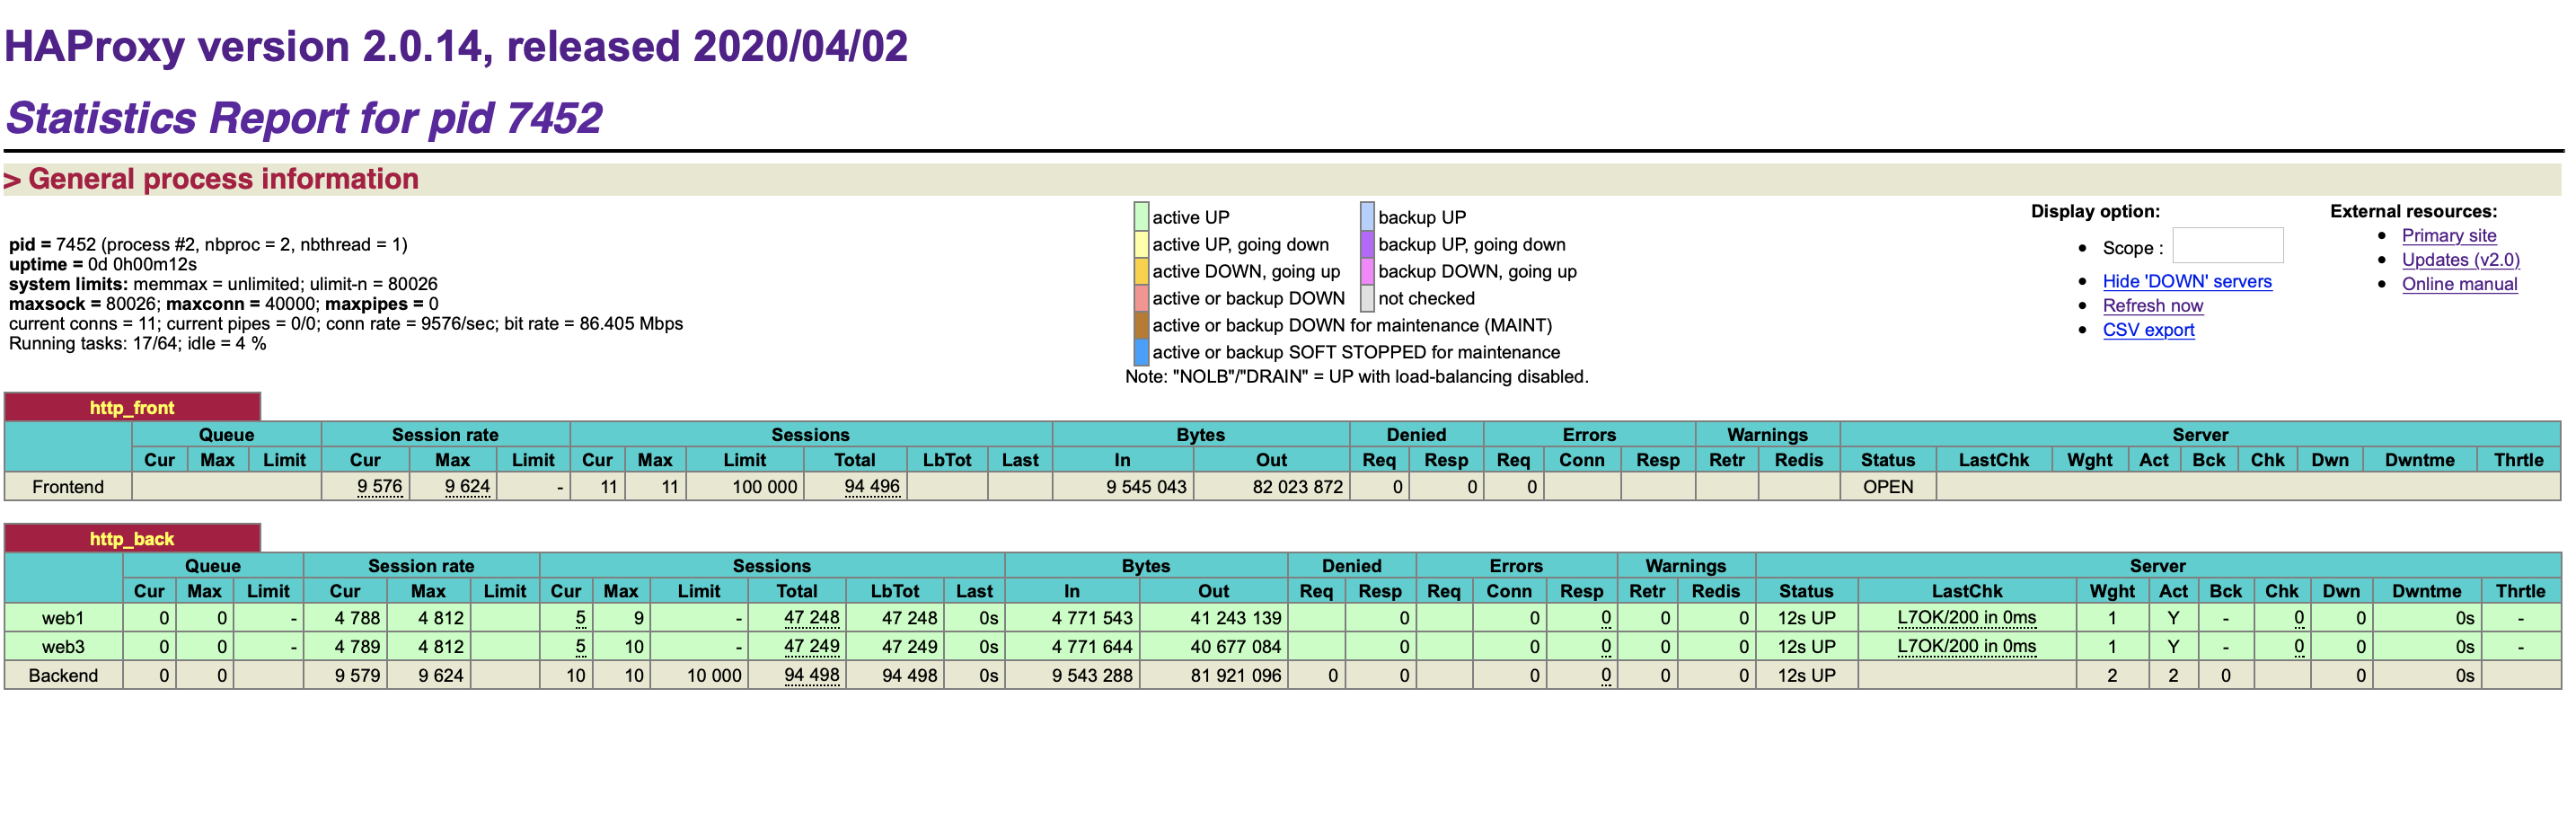Click the Frontend row label
Viewport: 2576px width, 830px height.
pos(68,487)
